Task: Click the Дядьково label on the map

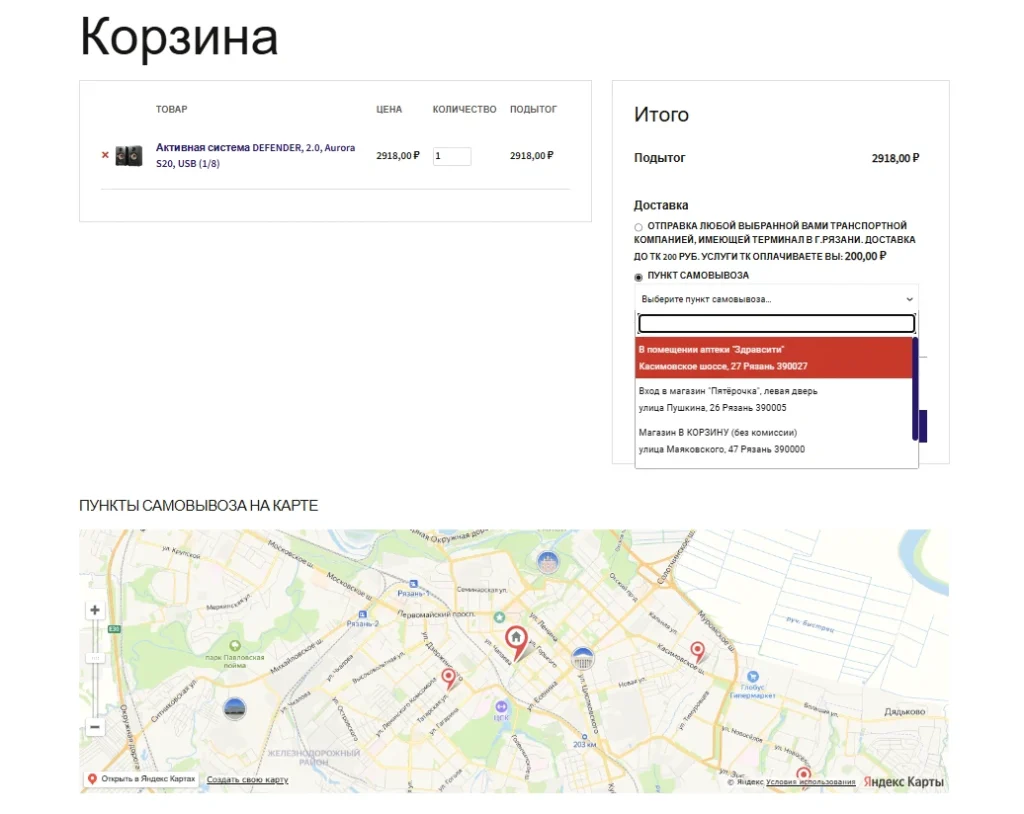Action: 904,711
